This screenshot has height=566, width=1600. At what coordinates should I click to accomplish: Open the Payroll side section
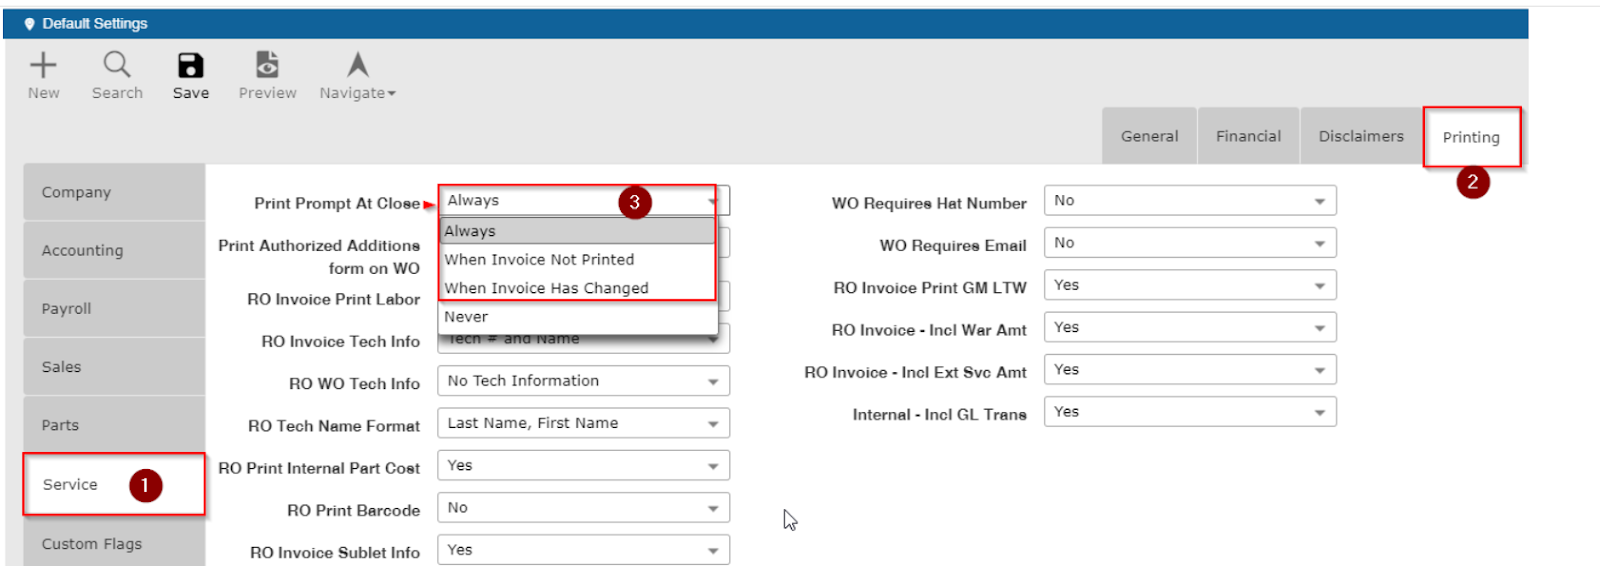click(x=114, y=308)
